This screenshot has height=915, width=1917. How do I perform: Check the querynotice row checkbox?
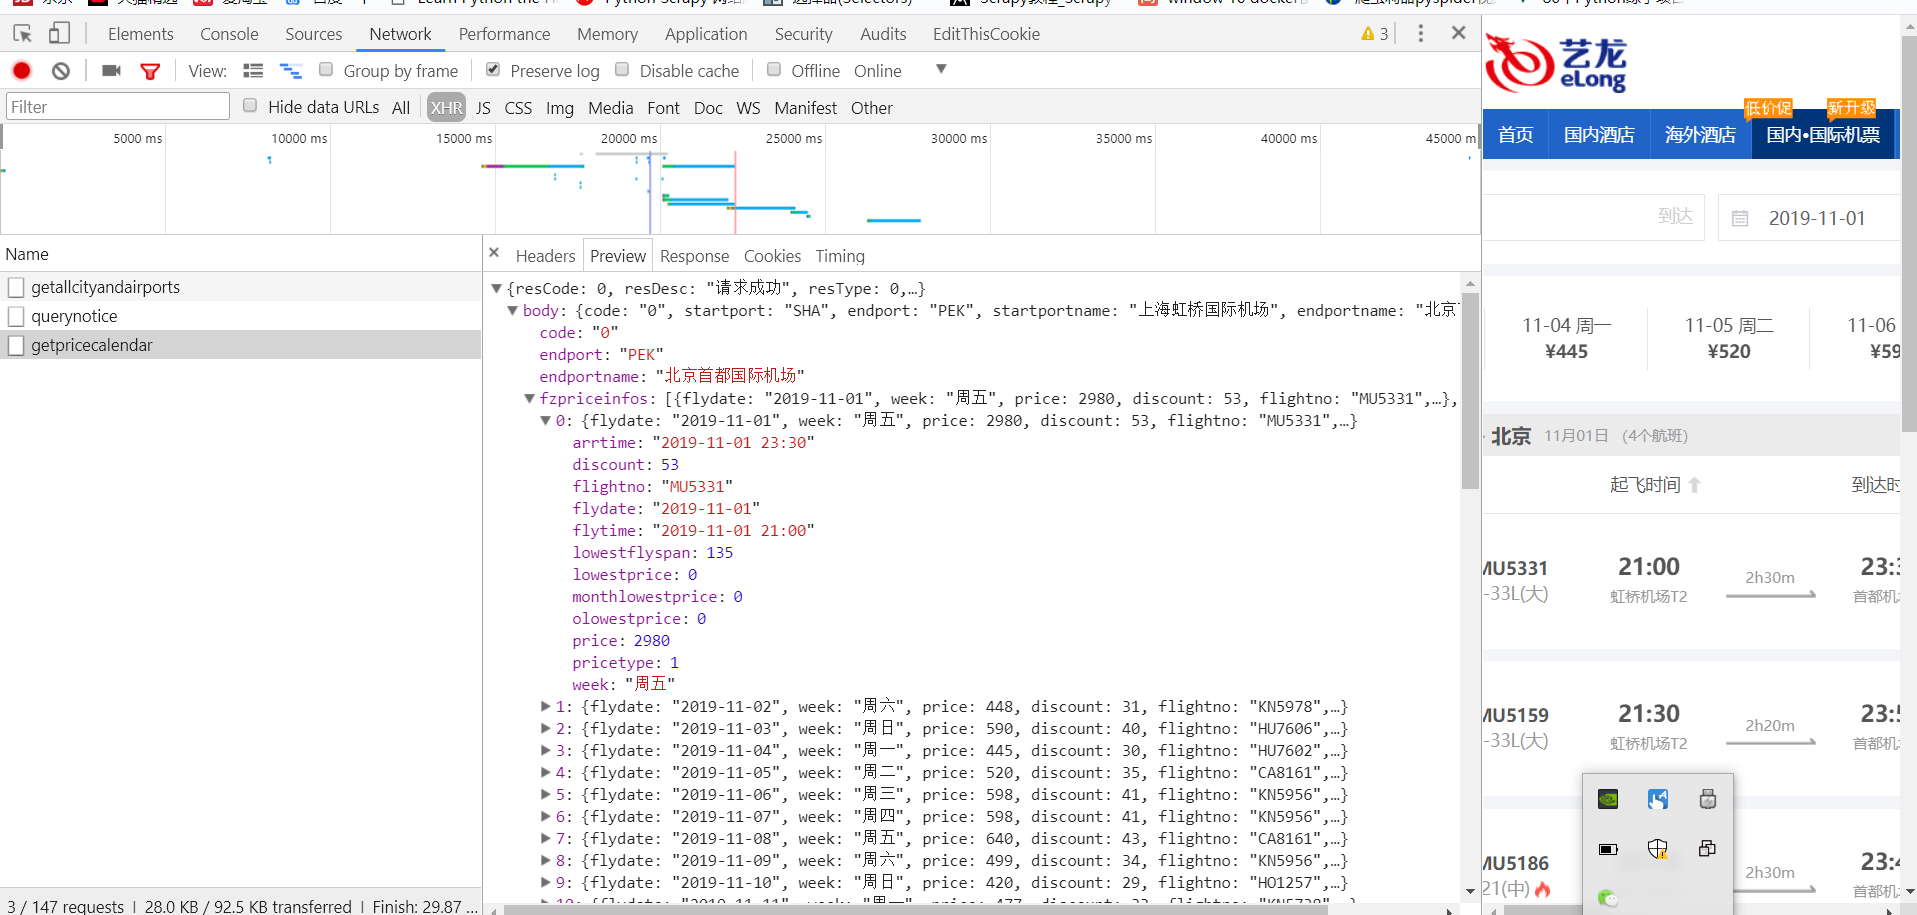(15, 316)
